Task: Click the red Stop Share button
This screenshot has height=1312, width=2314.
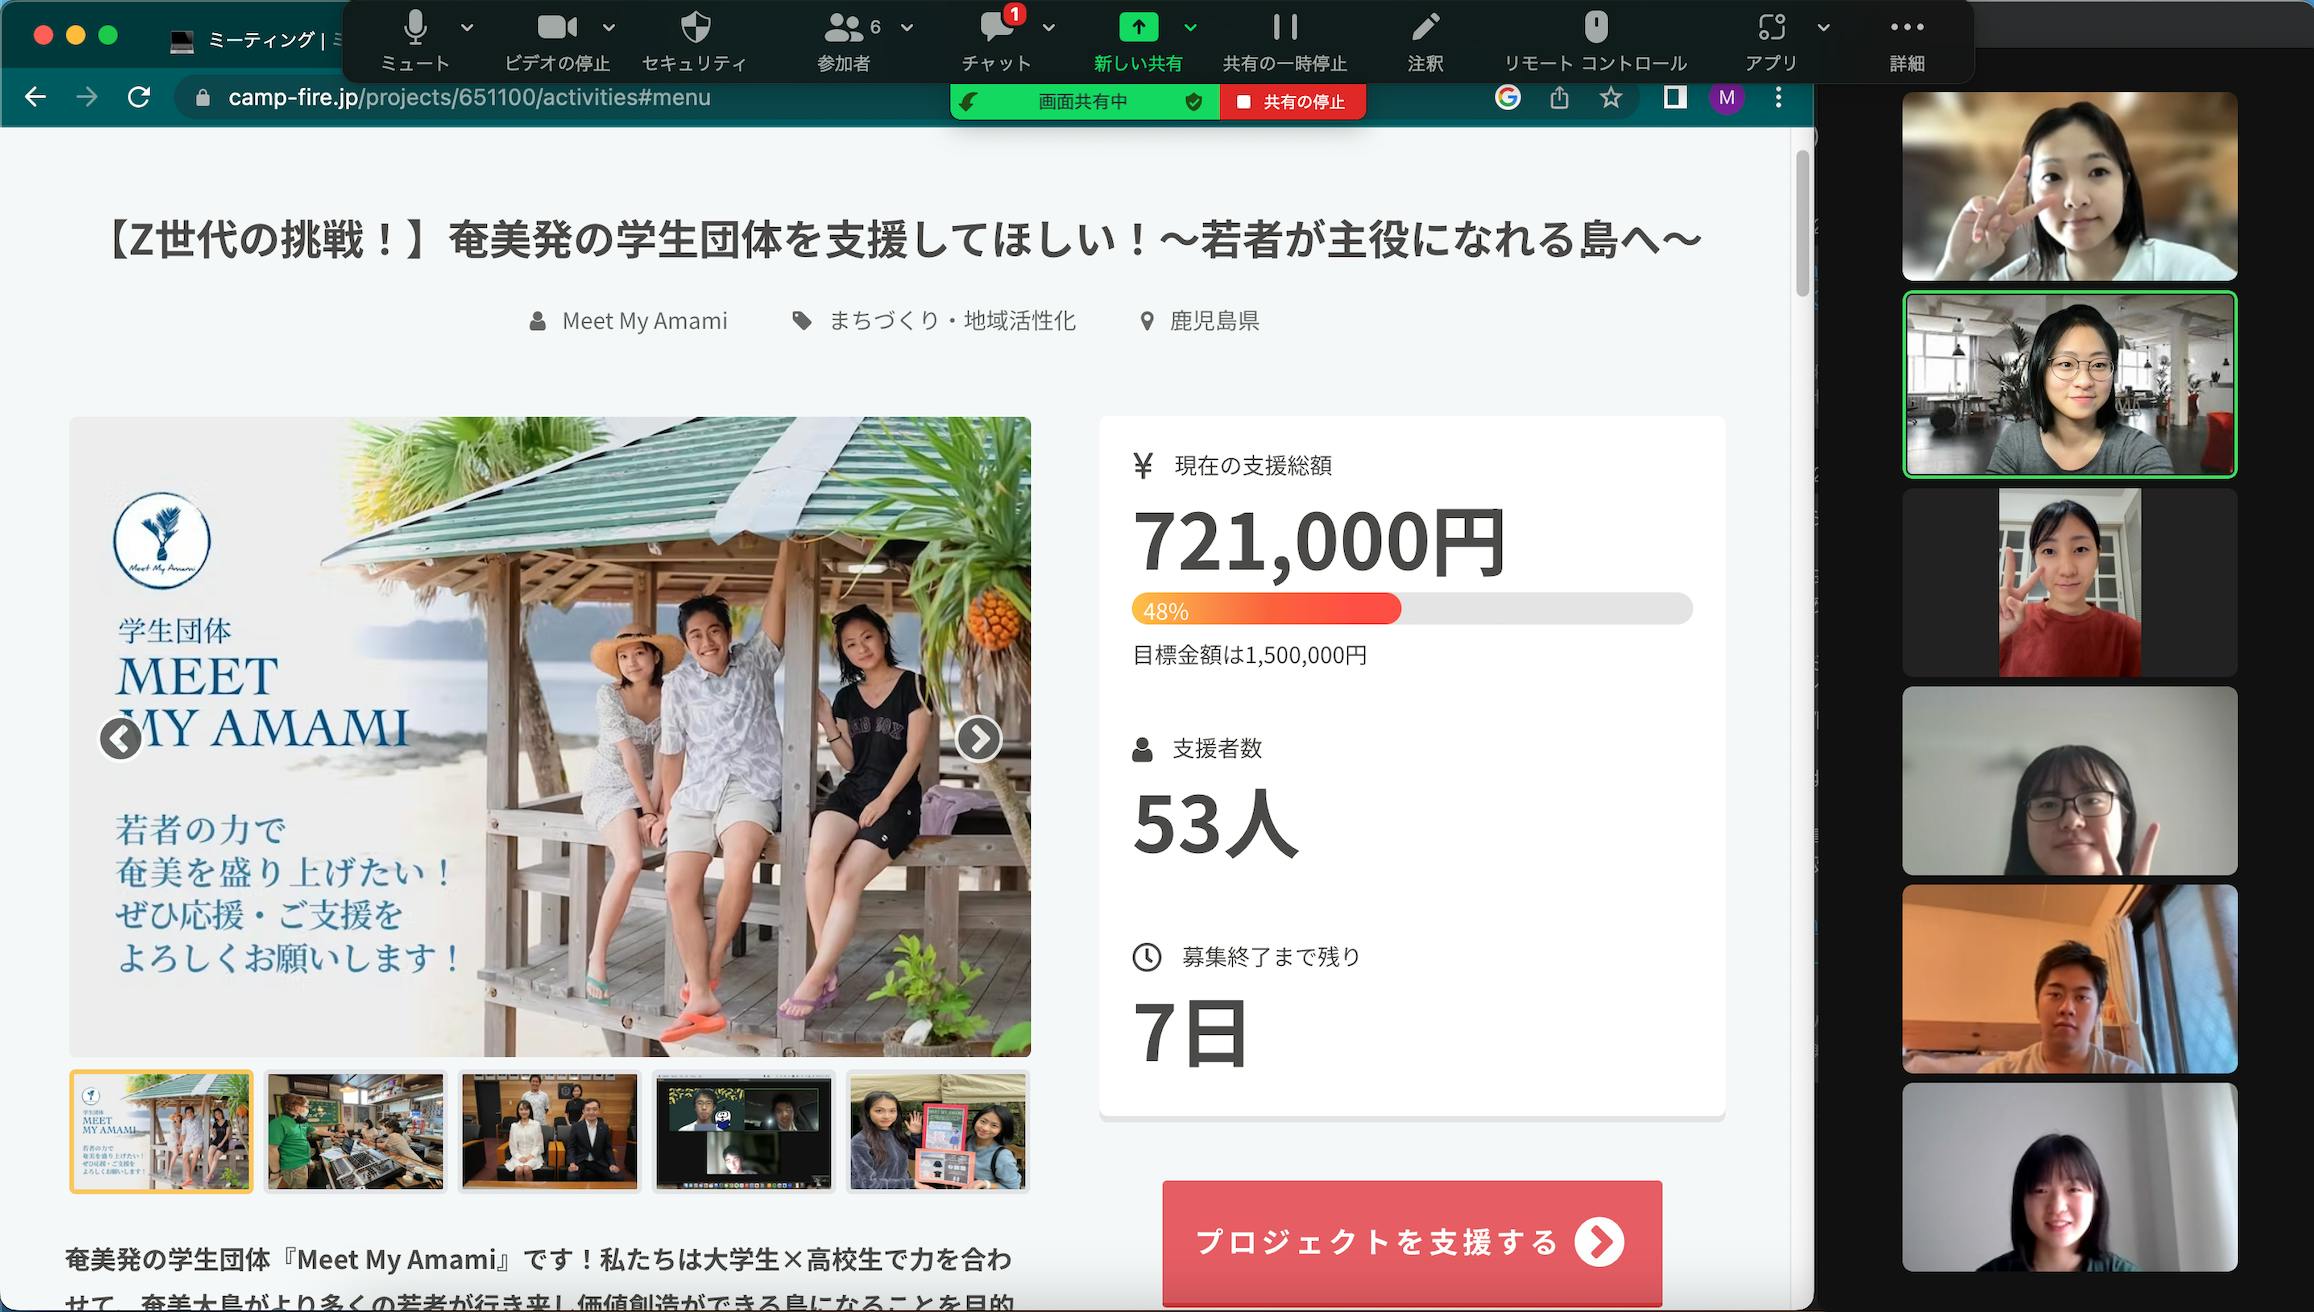Action: (1292, 102)
